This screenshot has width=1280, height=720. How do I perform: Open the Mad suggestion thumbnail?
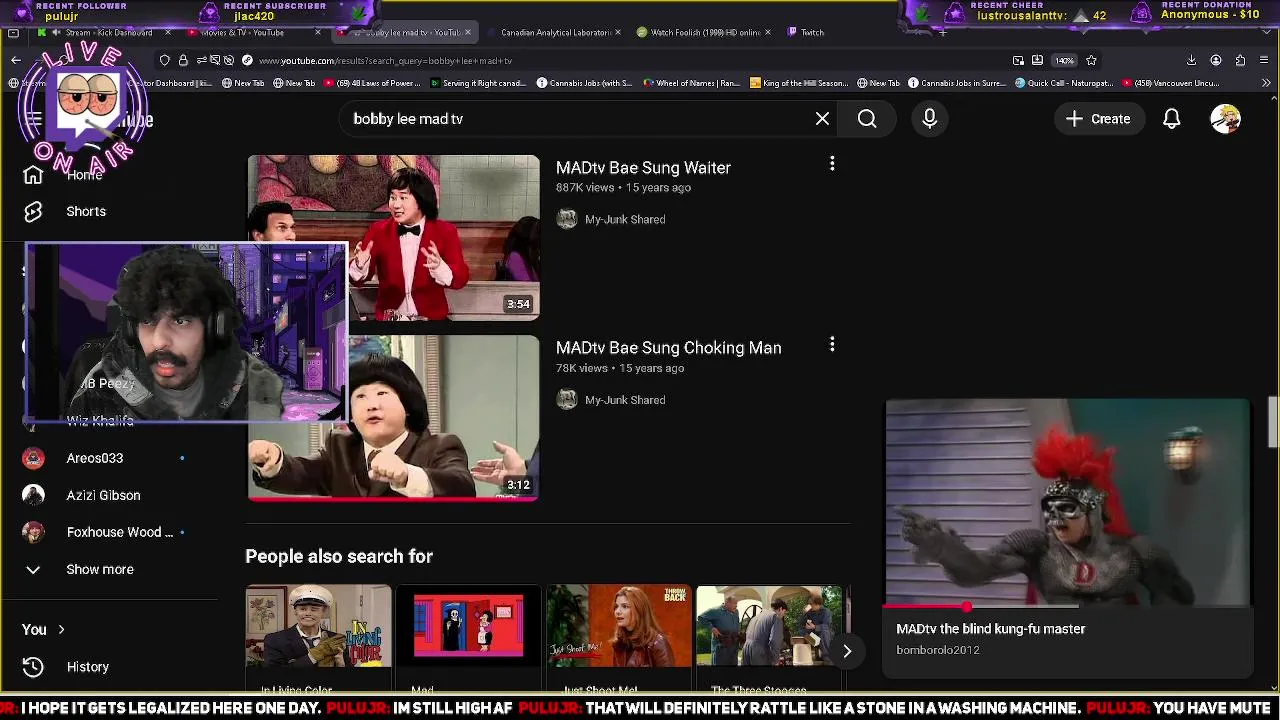[x=468, y=626]
